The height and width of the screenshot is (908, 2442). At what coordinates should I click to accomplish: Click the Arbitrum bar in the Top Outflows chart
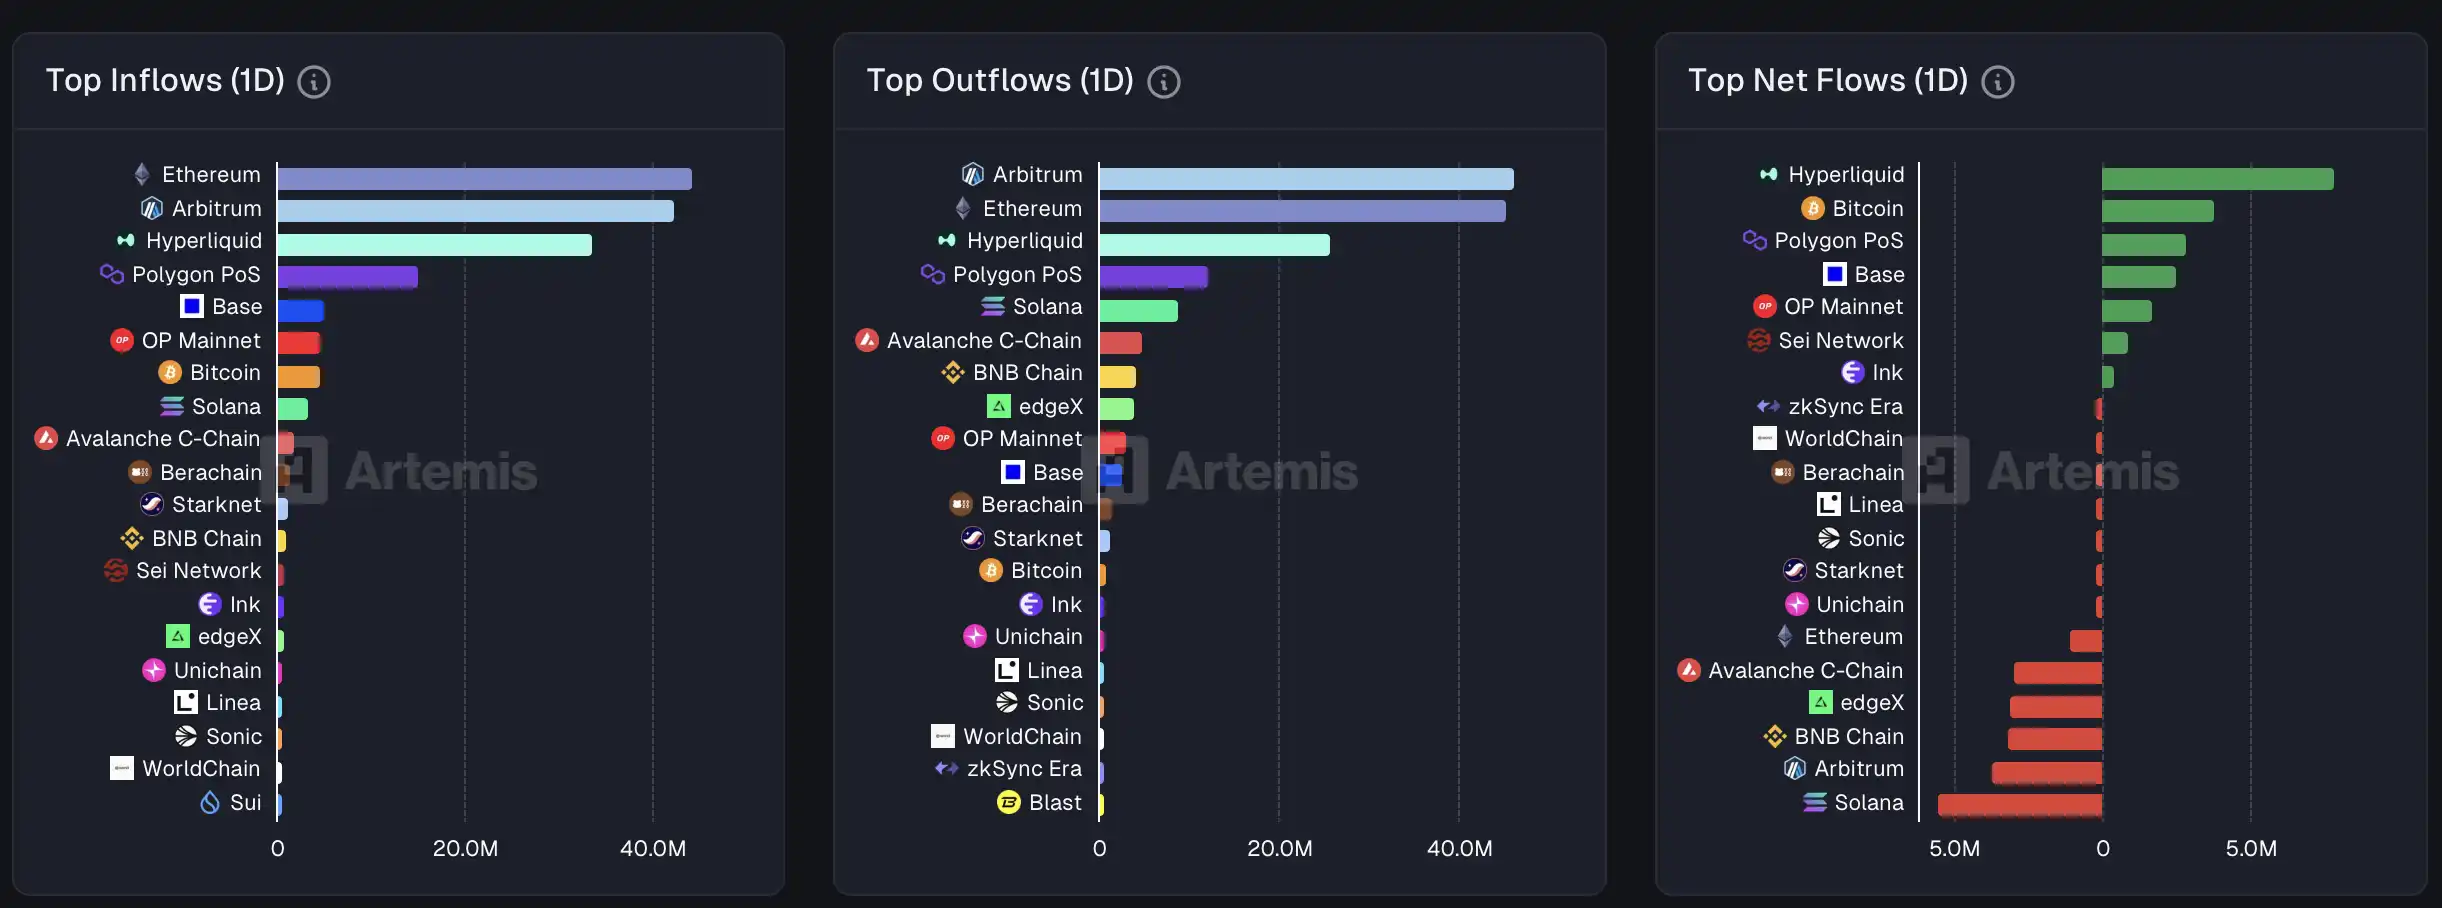pos(1305,179)
